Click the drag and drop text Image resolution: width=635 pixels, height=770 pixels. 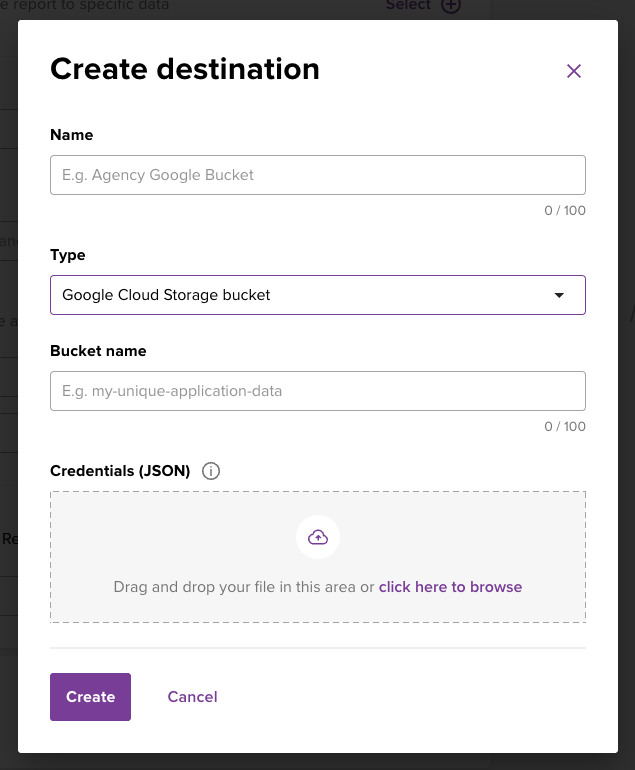point(244,587)
